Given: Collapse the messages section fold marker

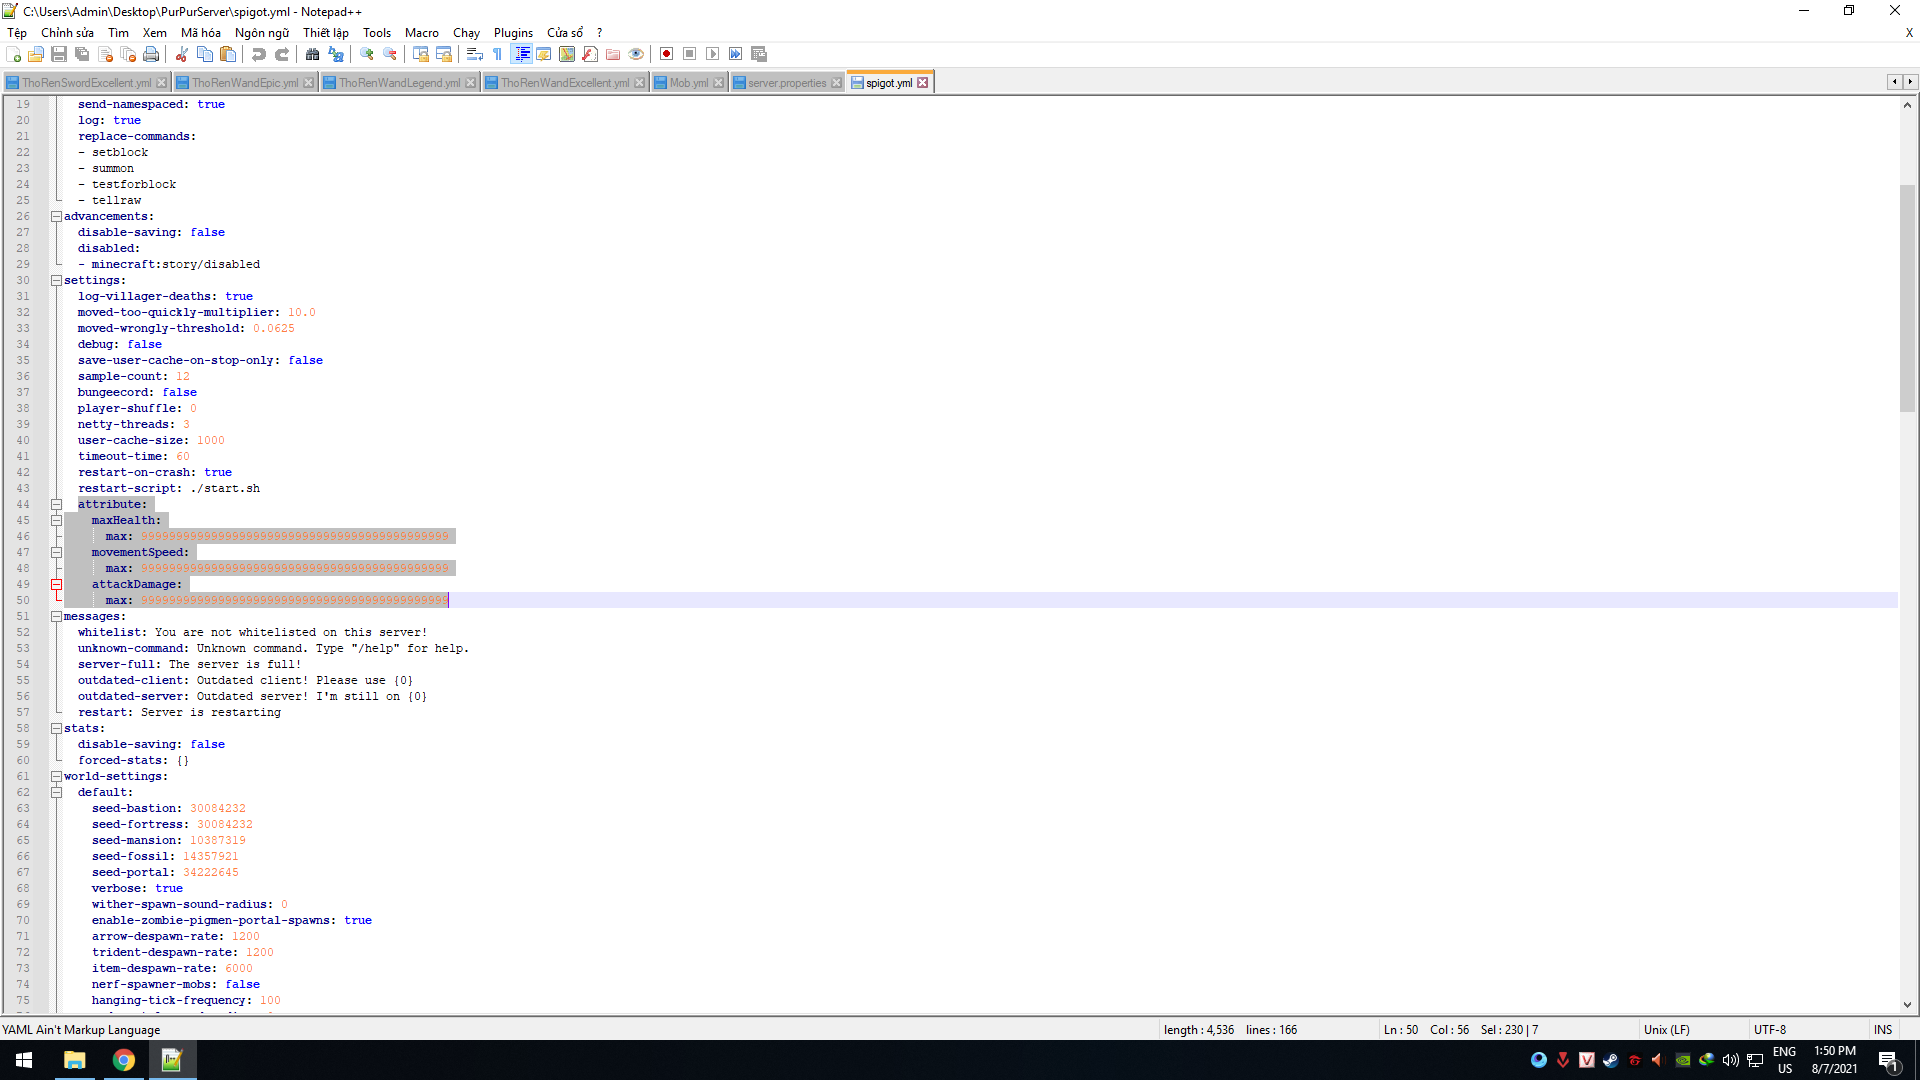Looking at the screenshot, I should click(x=57, y=617).
